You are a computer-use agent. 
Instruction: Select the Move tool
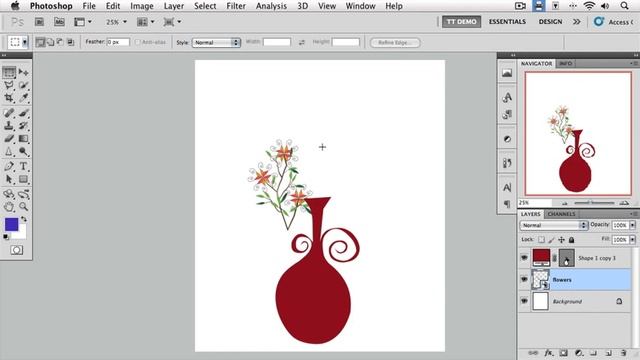pyautogui.click(x=23, y=72)
